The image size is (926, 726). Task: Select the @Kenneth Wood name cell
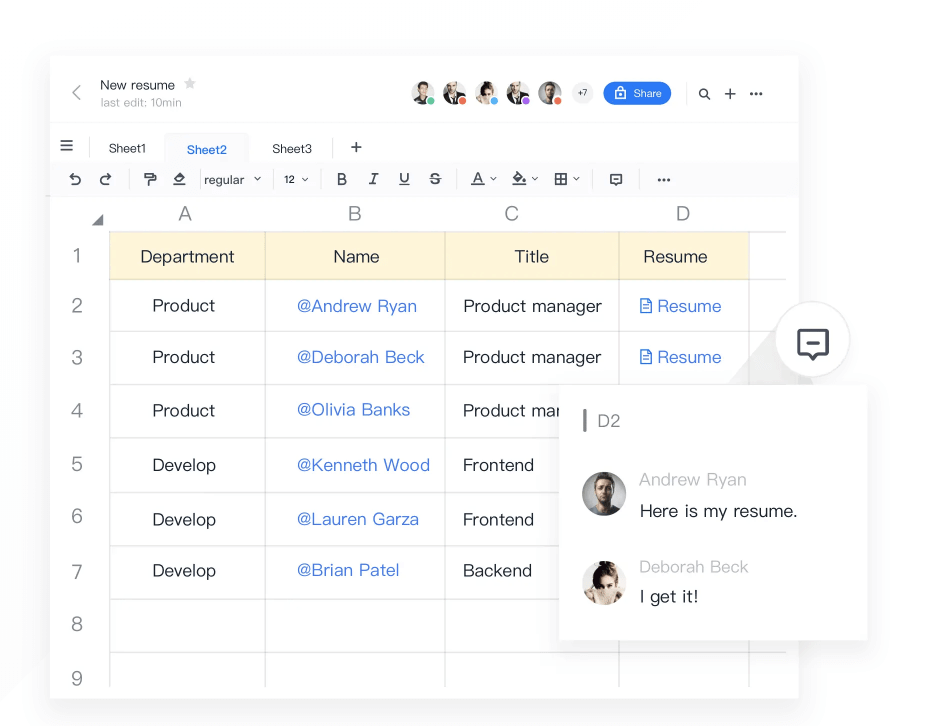(x=363, y=465)
